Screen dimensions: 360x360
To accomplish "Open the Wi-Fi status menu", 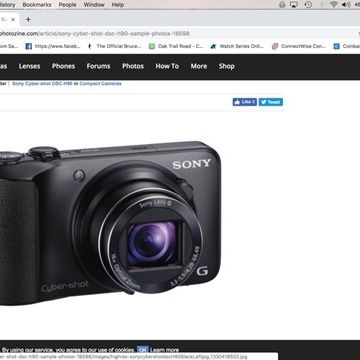I will click(x=333, y=4).
